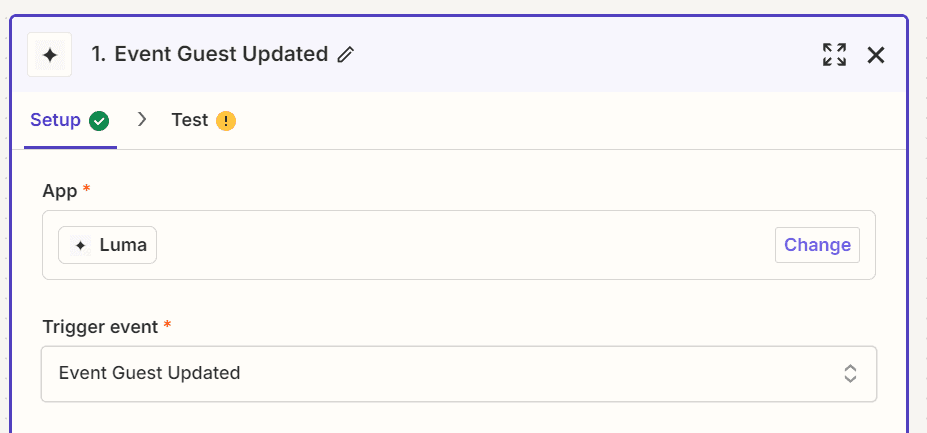Open the Trigger event dropdown
Screen dimensions: 927x433
click(459, 374)
